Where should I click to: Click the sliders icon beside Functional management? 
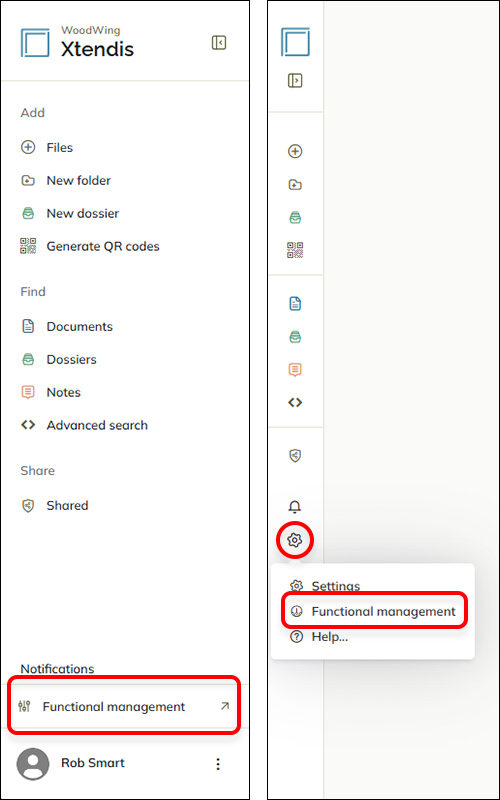point(24,707)
